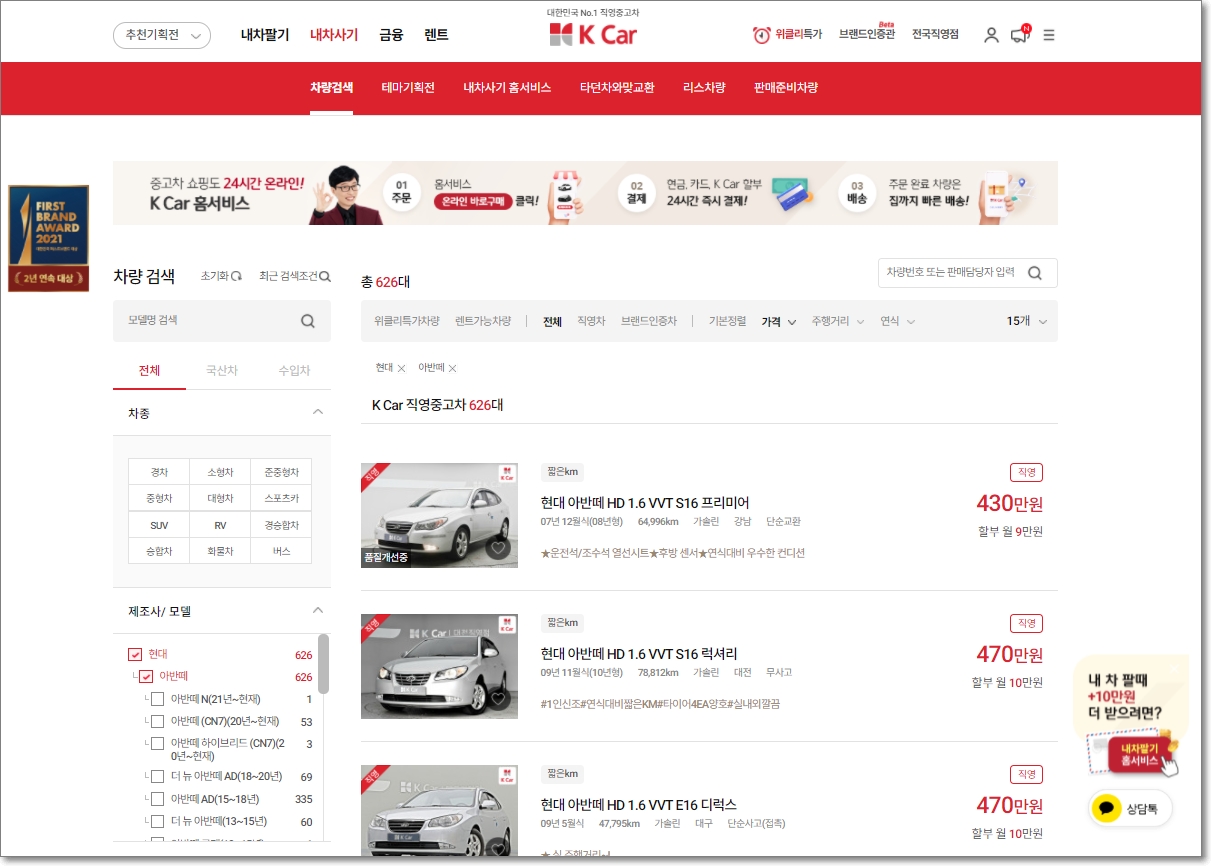Collapse the 제조사/ 모델 section
Viewport: 1211px width, 866px height.
coord(318,610)
